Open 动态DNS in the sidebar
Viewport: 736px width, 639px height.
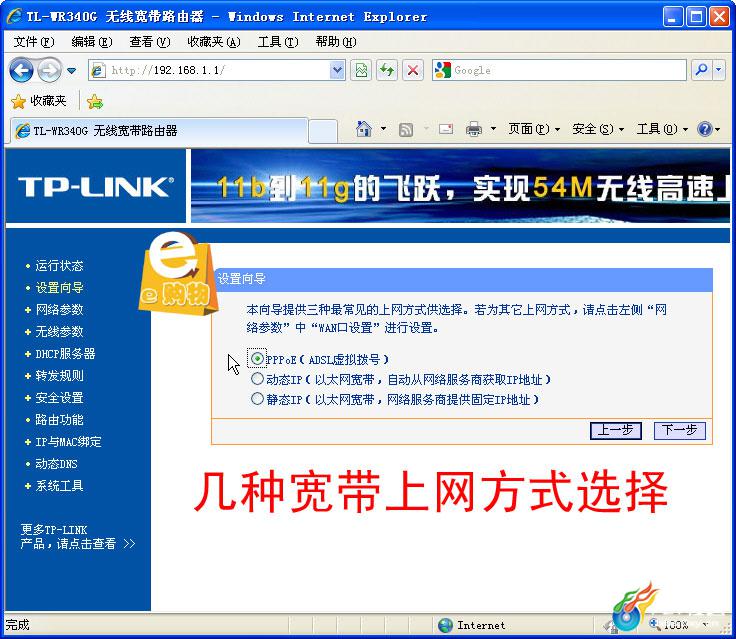pos(56,464)
